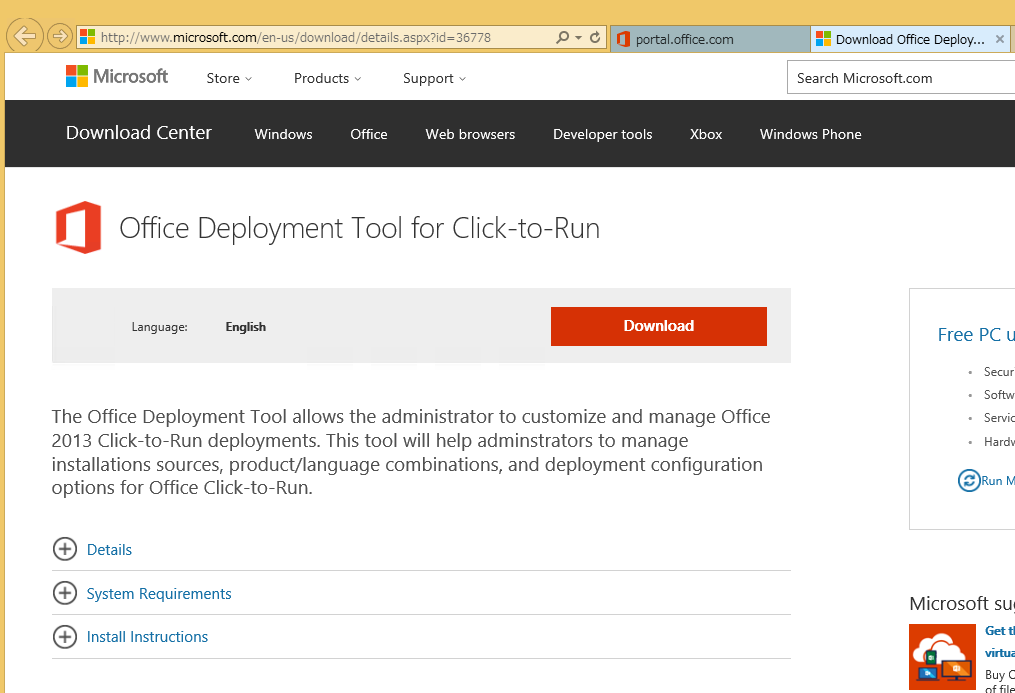
Task: Click the search magnifier in address bar
Action: tap(563, 38)
